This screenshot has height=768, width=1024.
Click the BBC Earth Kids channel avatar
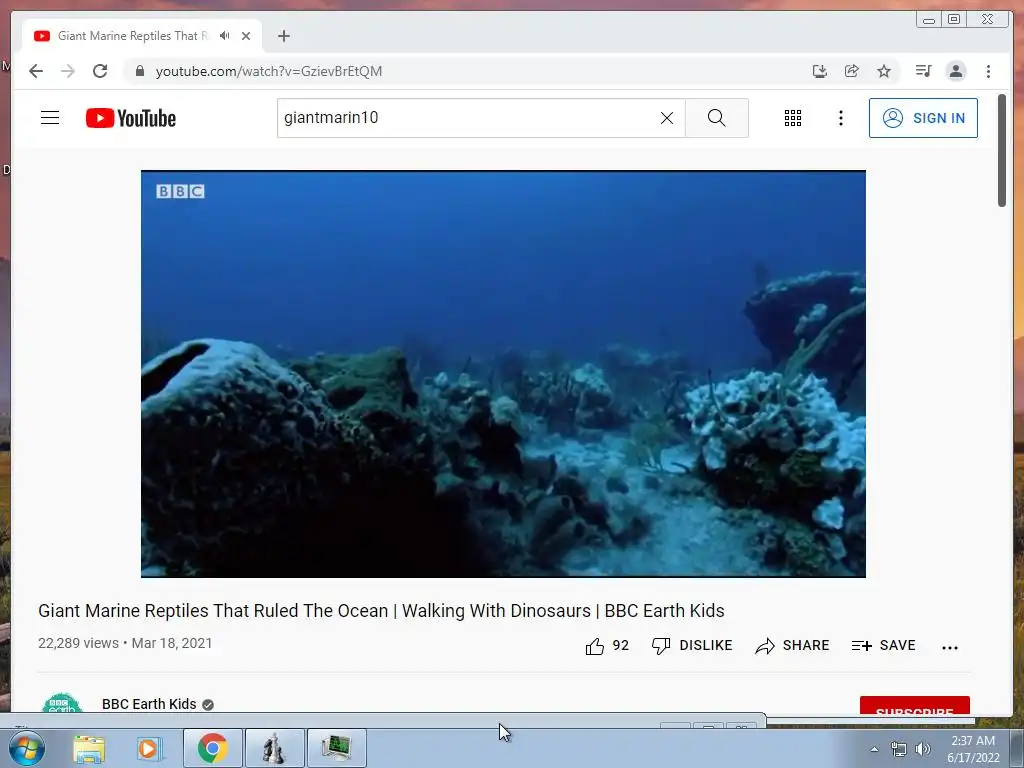tap(62, 703)
